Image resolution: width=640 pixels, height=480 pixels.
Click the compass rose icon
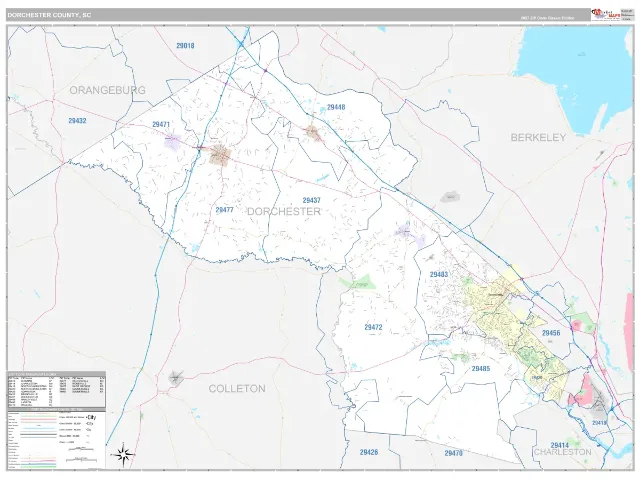(124, 453)
